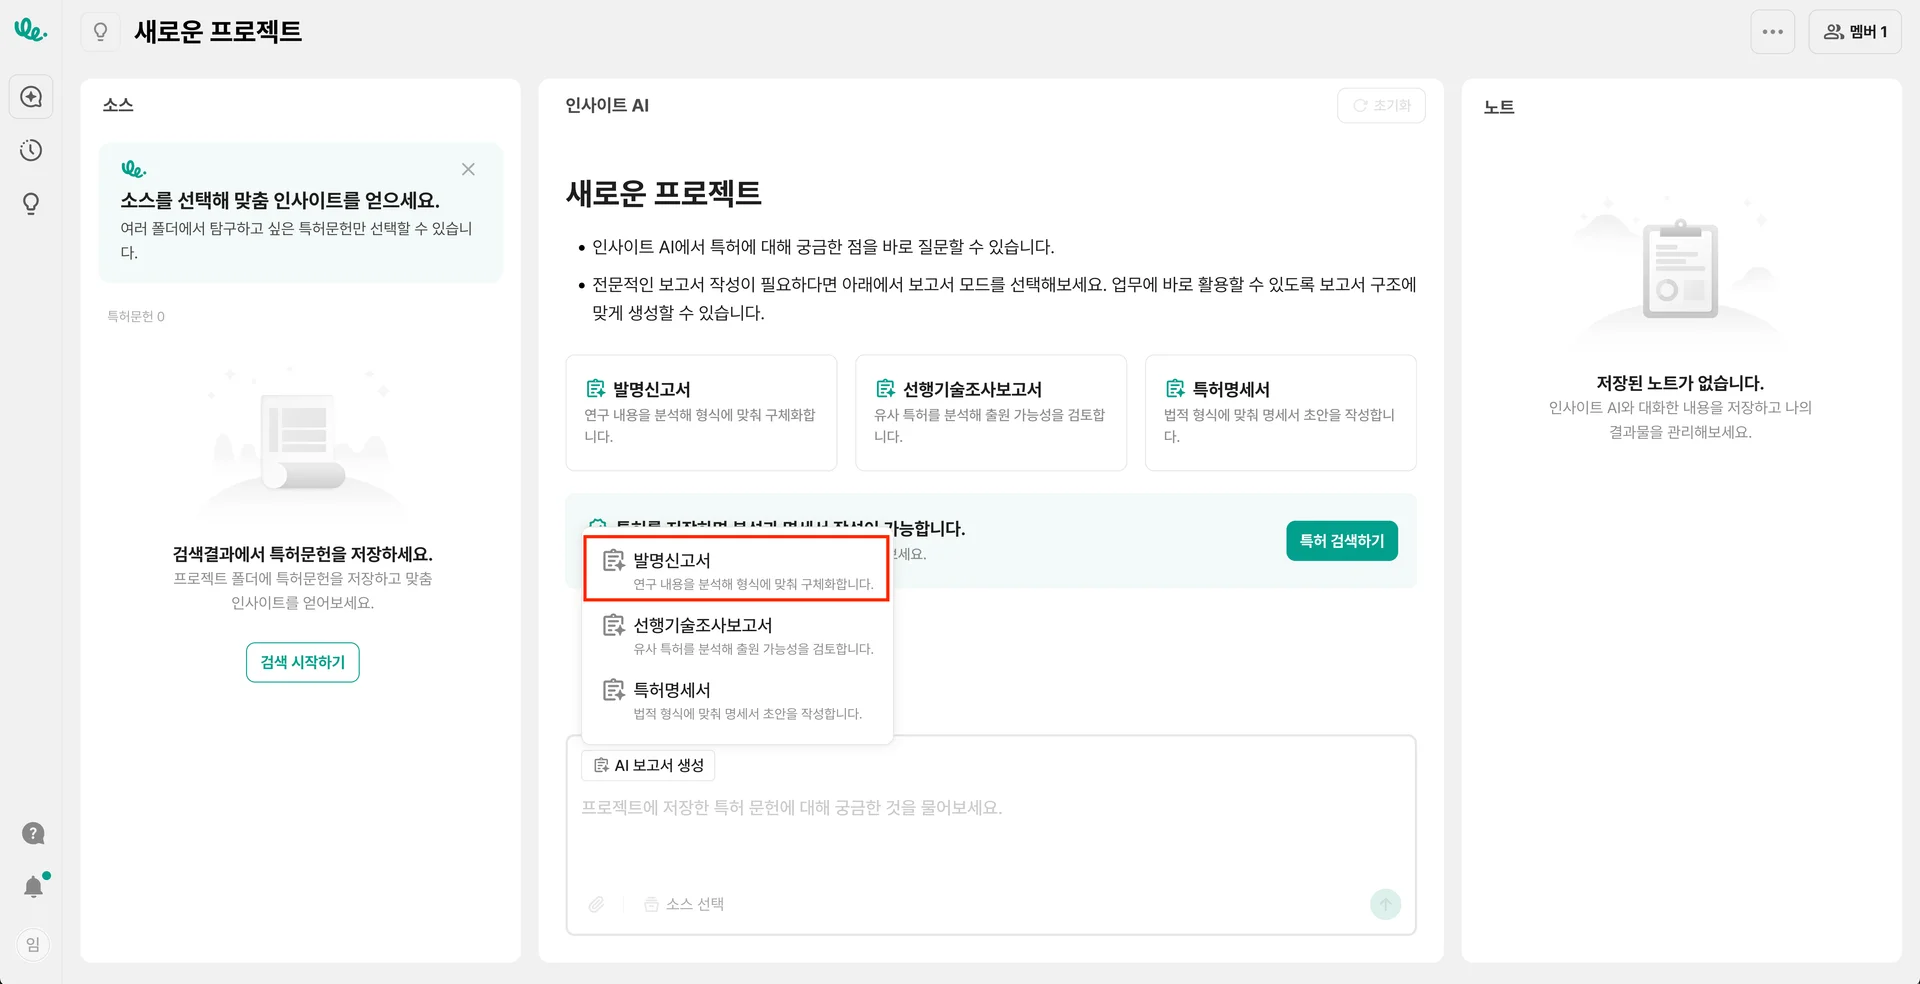Open the notifications bell

tap(33, 887)
